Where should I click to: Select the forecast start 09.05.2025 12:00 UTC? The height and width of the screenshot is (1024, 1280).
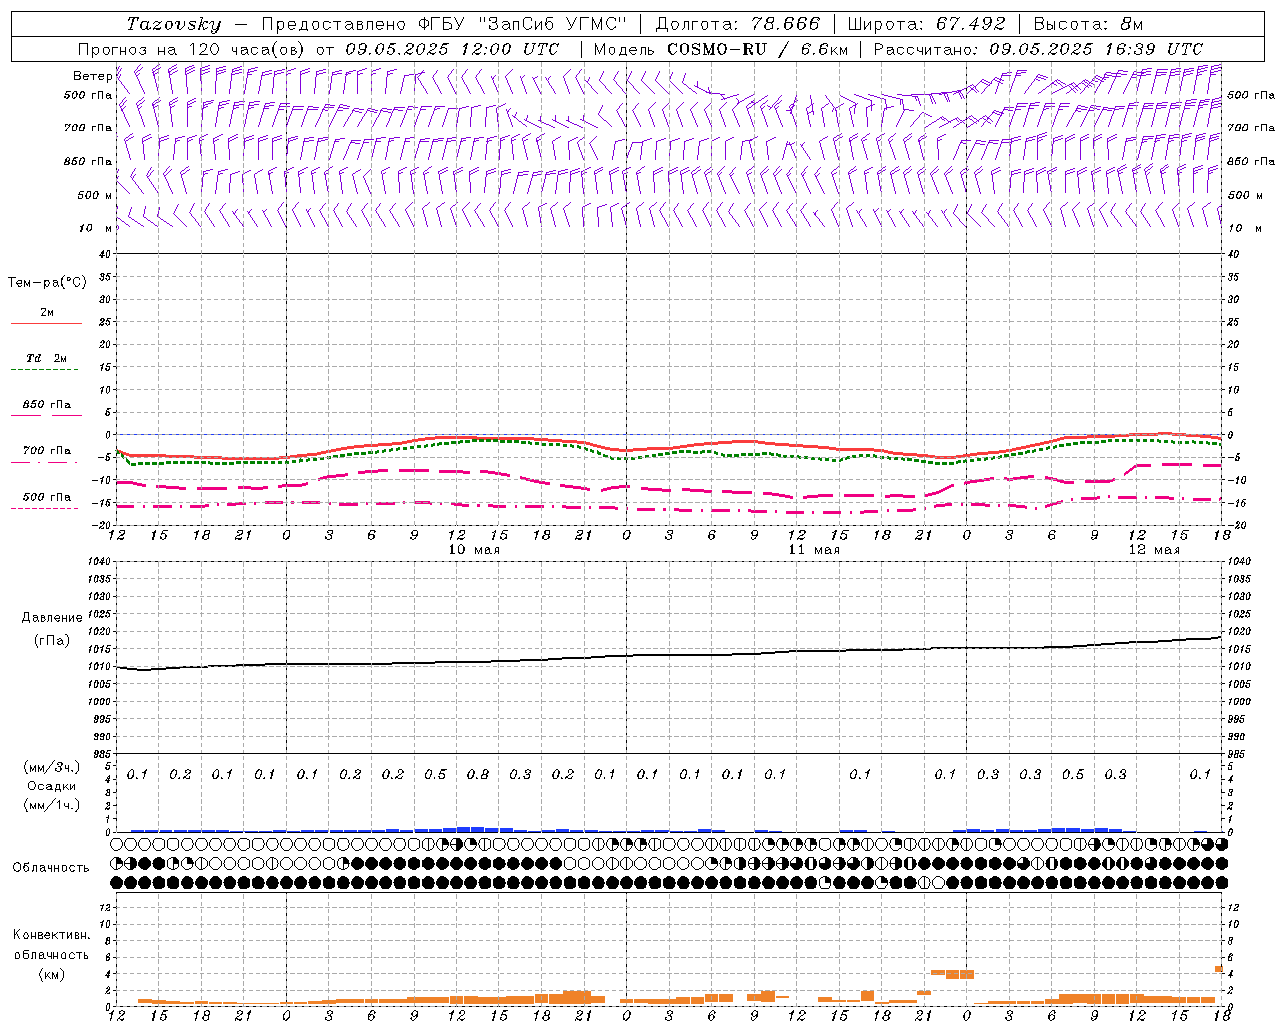(452, 49)
